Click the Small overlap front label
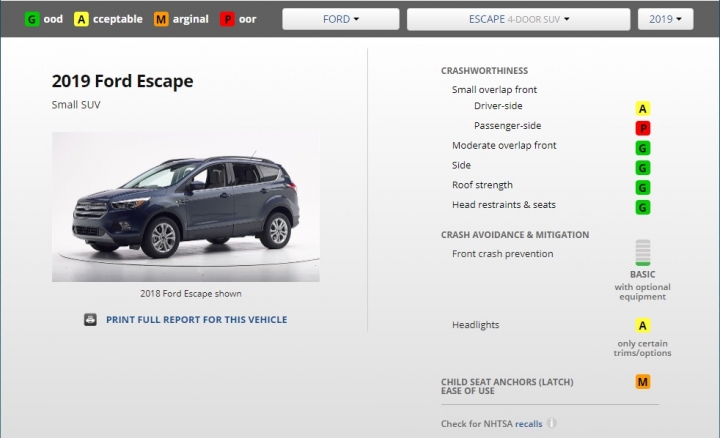Image resolution: width=720 pixels, height=438 pixels. pos(494,90)
